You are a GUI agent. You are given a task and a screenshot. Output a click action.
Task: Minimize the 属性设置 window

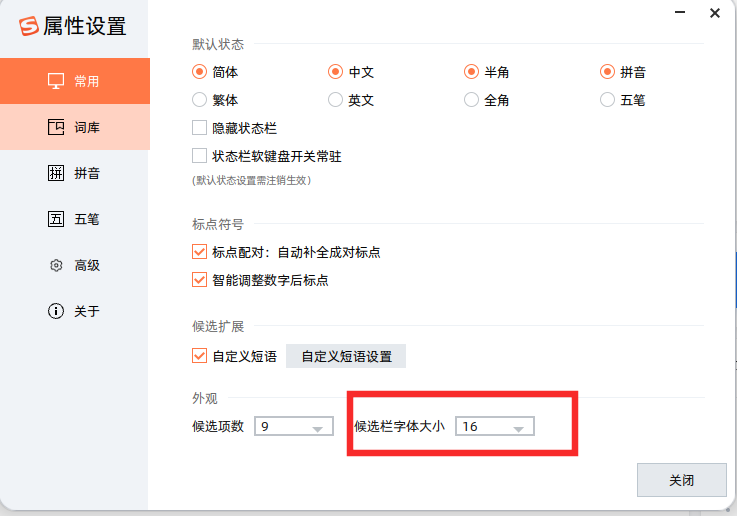[x=680, y=13]
